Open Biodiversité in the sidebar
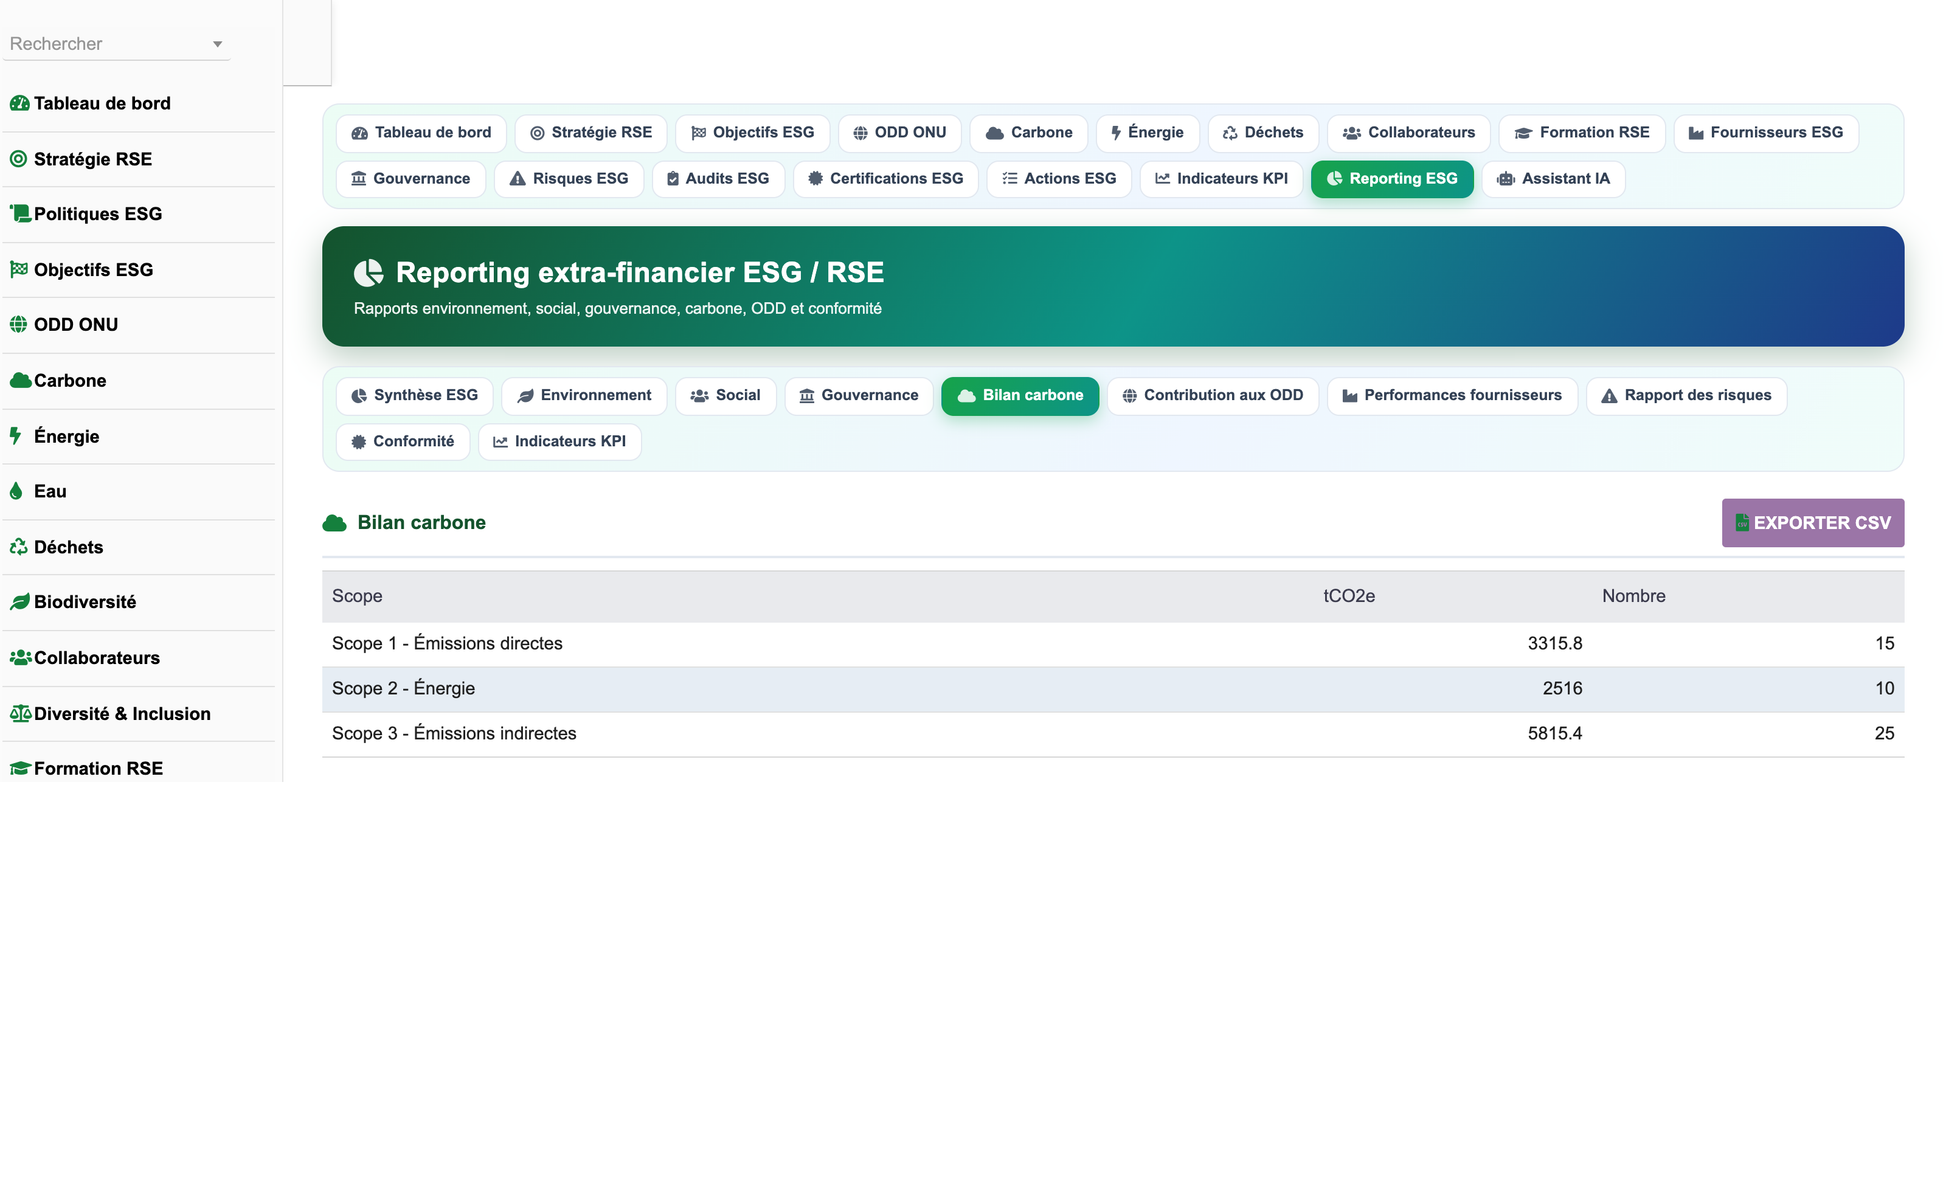Screen dimensions: 1946x1204 [x=138, y=602]
